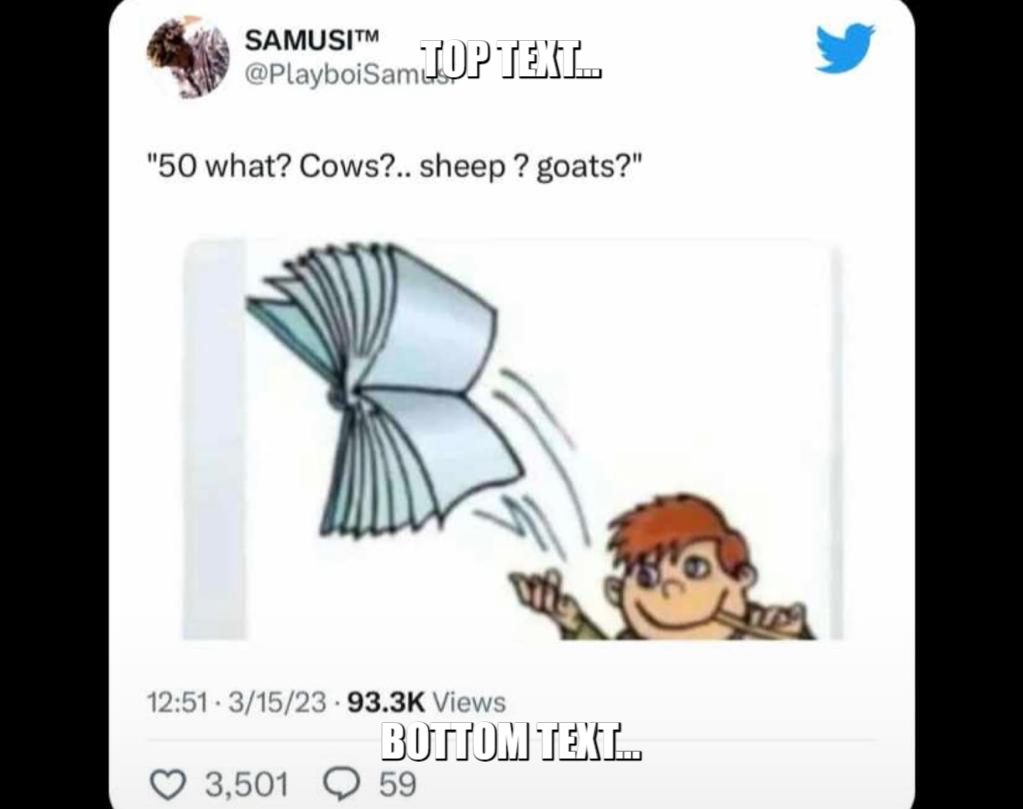
Task: Click the word "Cows?" in the tweet
Action: (346, 167)
